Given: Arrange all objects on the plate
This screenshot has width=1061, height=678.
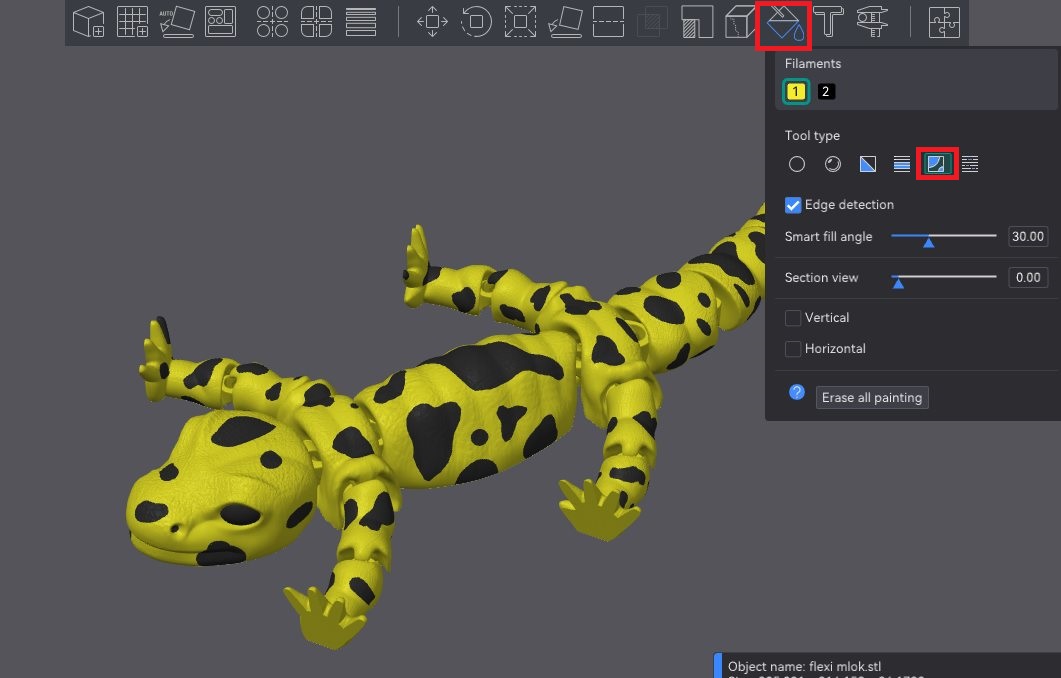Looking at the screenshot, I should coord(221,21).
